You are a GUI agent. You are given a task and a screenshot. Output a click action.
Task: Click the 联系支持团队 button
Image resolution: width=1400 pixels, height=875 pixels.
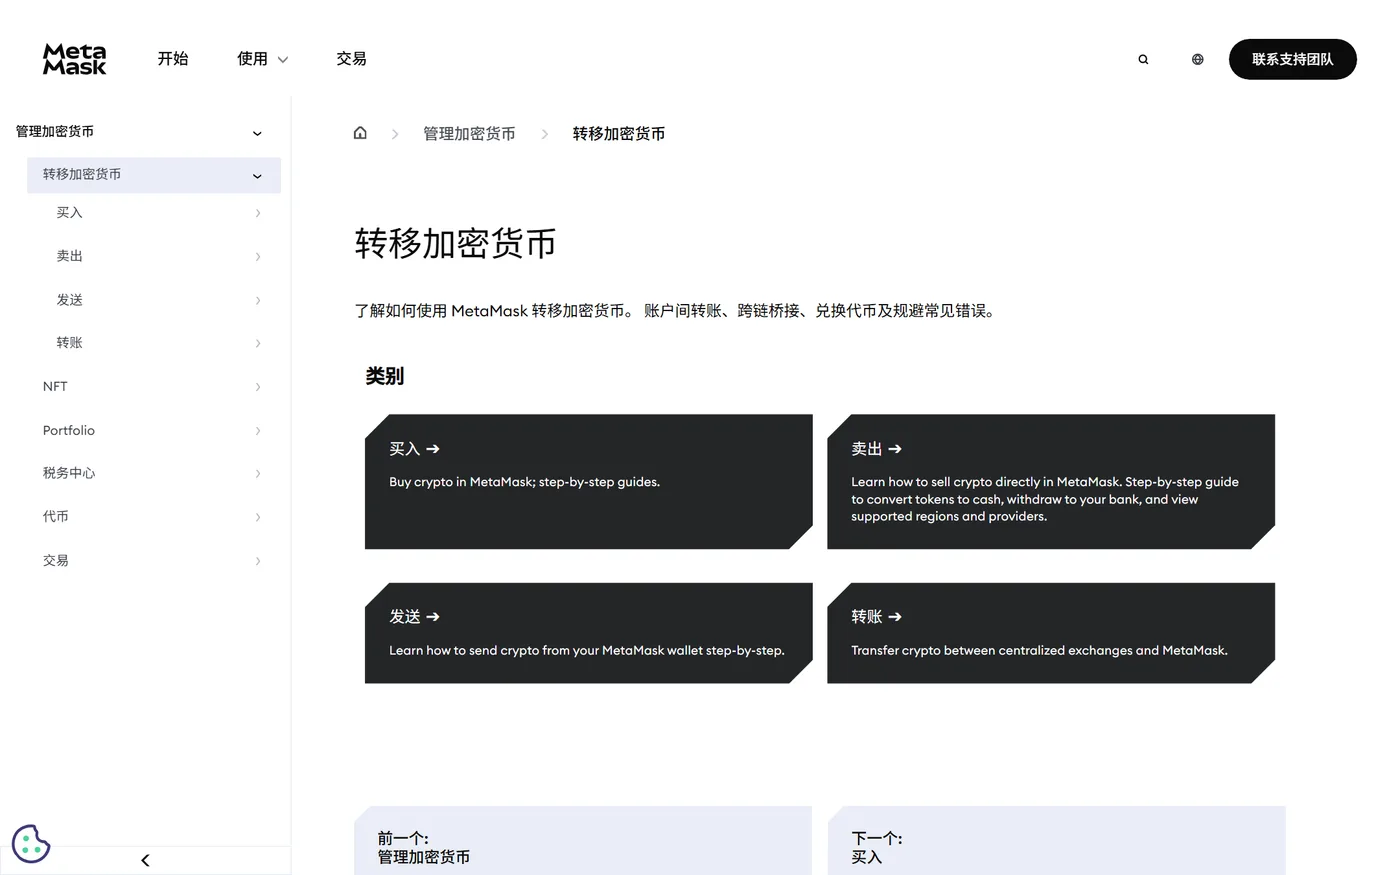pos(1292,59)
